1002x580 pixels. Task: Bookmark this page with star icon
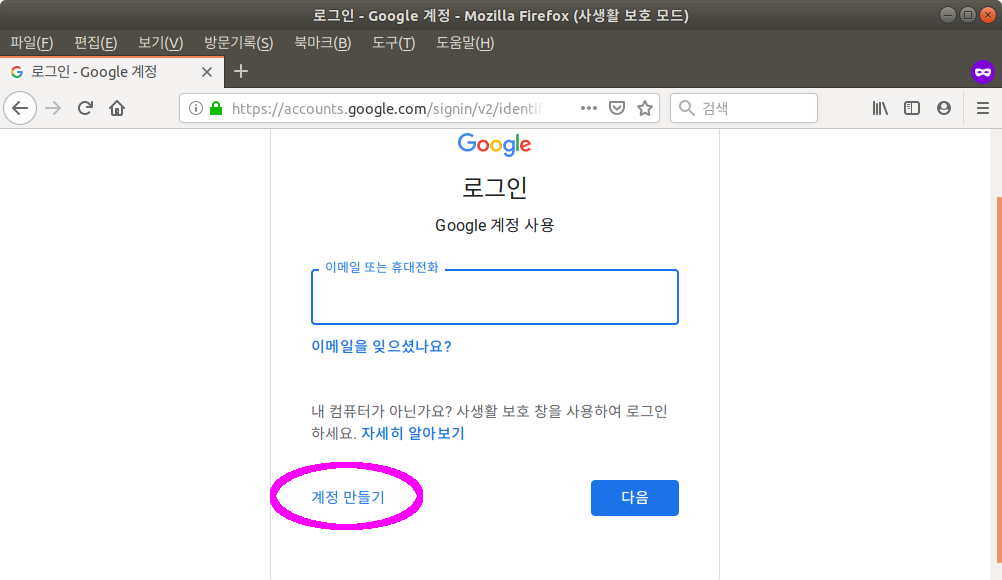click(x=645, y=108)
